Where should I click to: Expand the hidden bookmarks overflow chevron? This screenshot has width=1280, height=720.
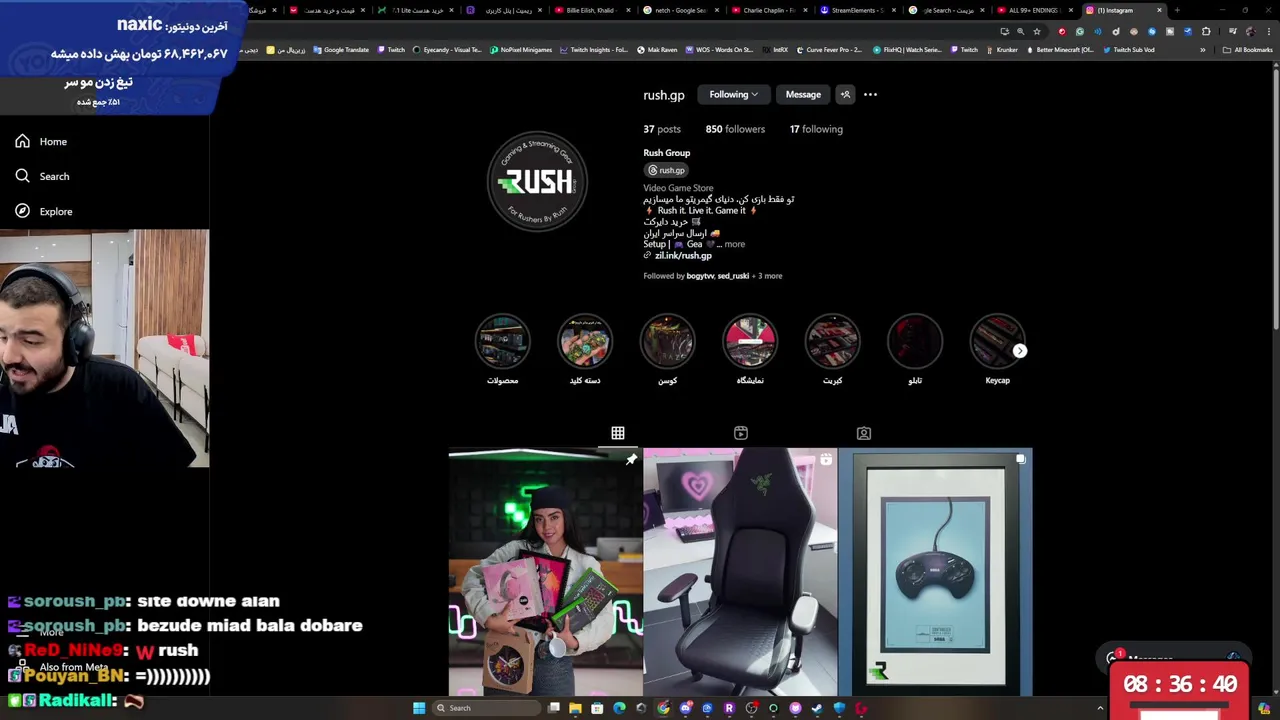[x=1203, y=50]
